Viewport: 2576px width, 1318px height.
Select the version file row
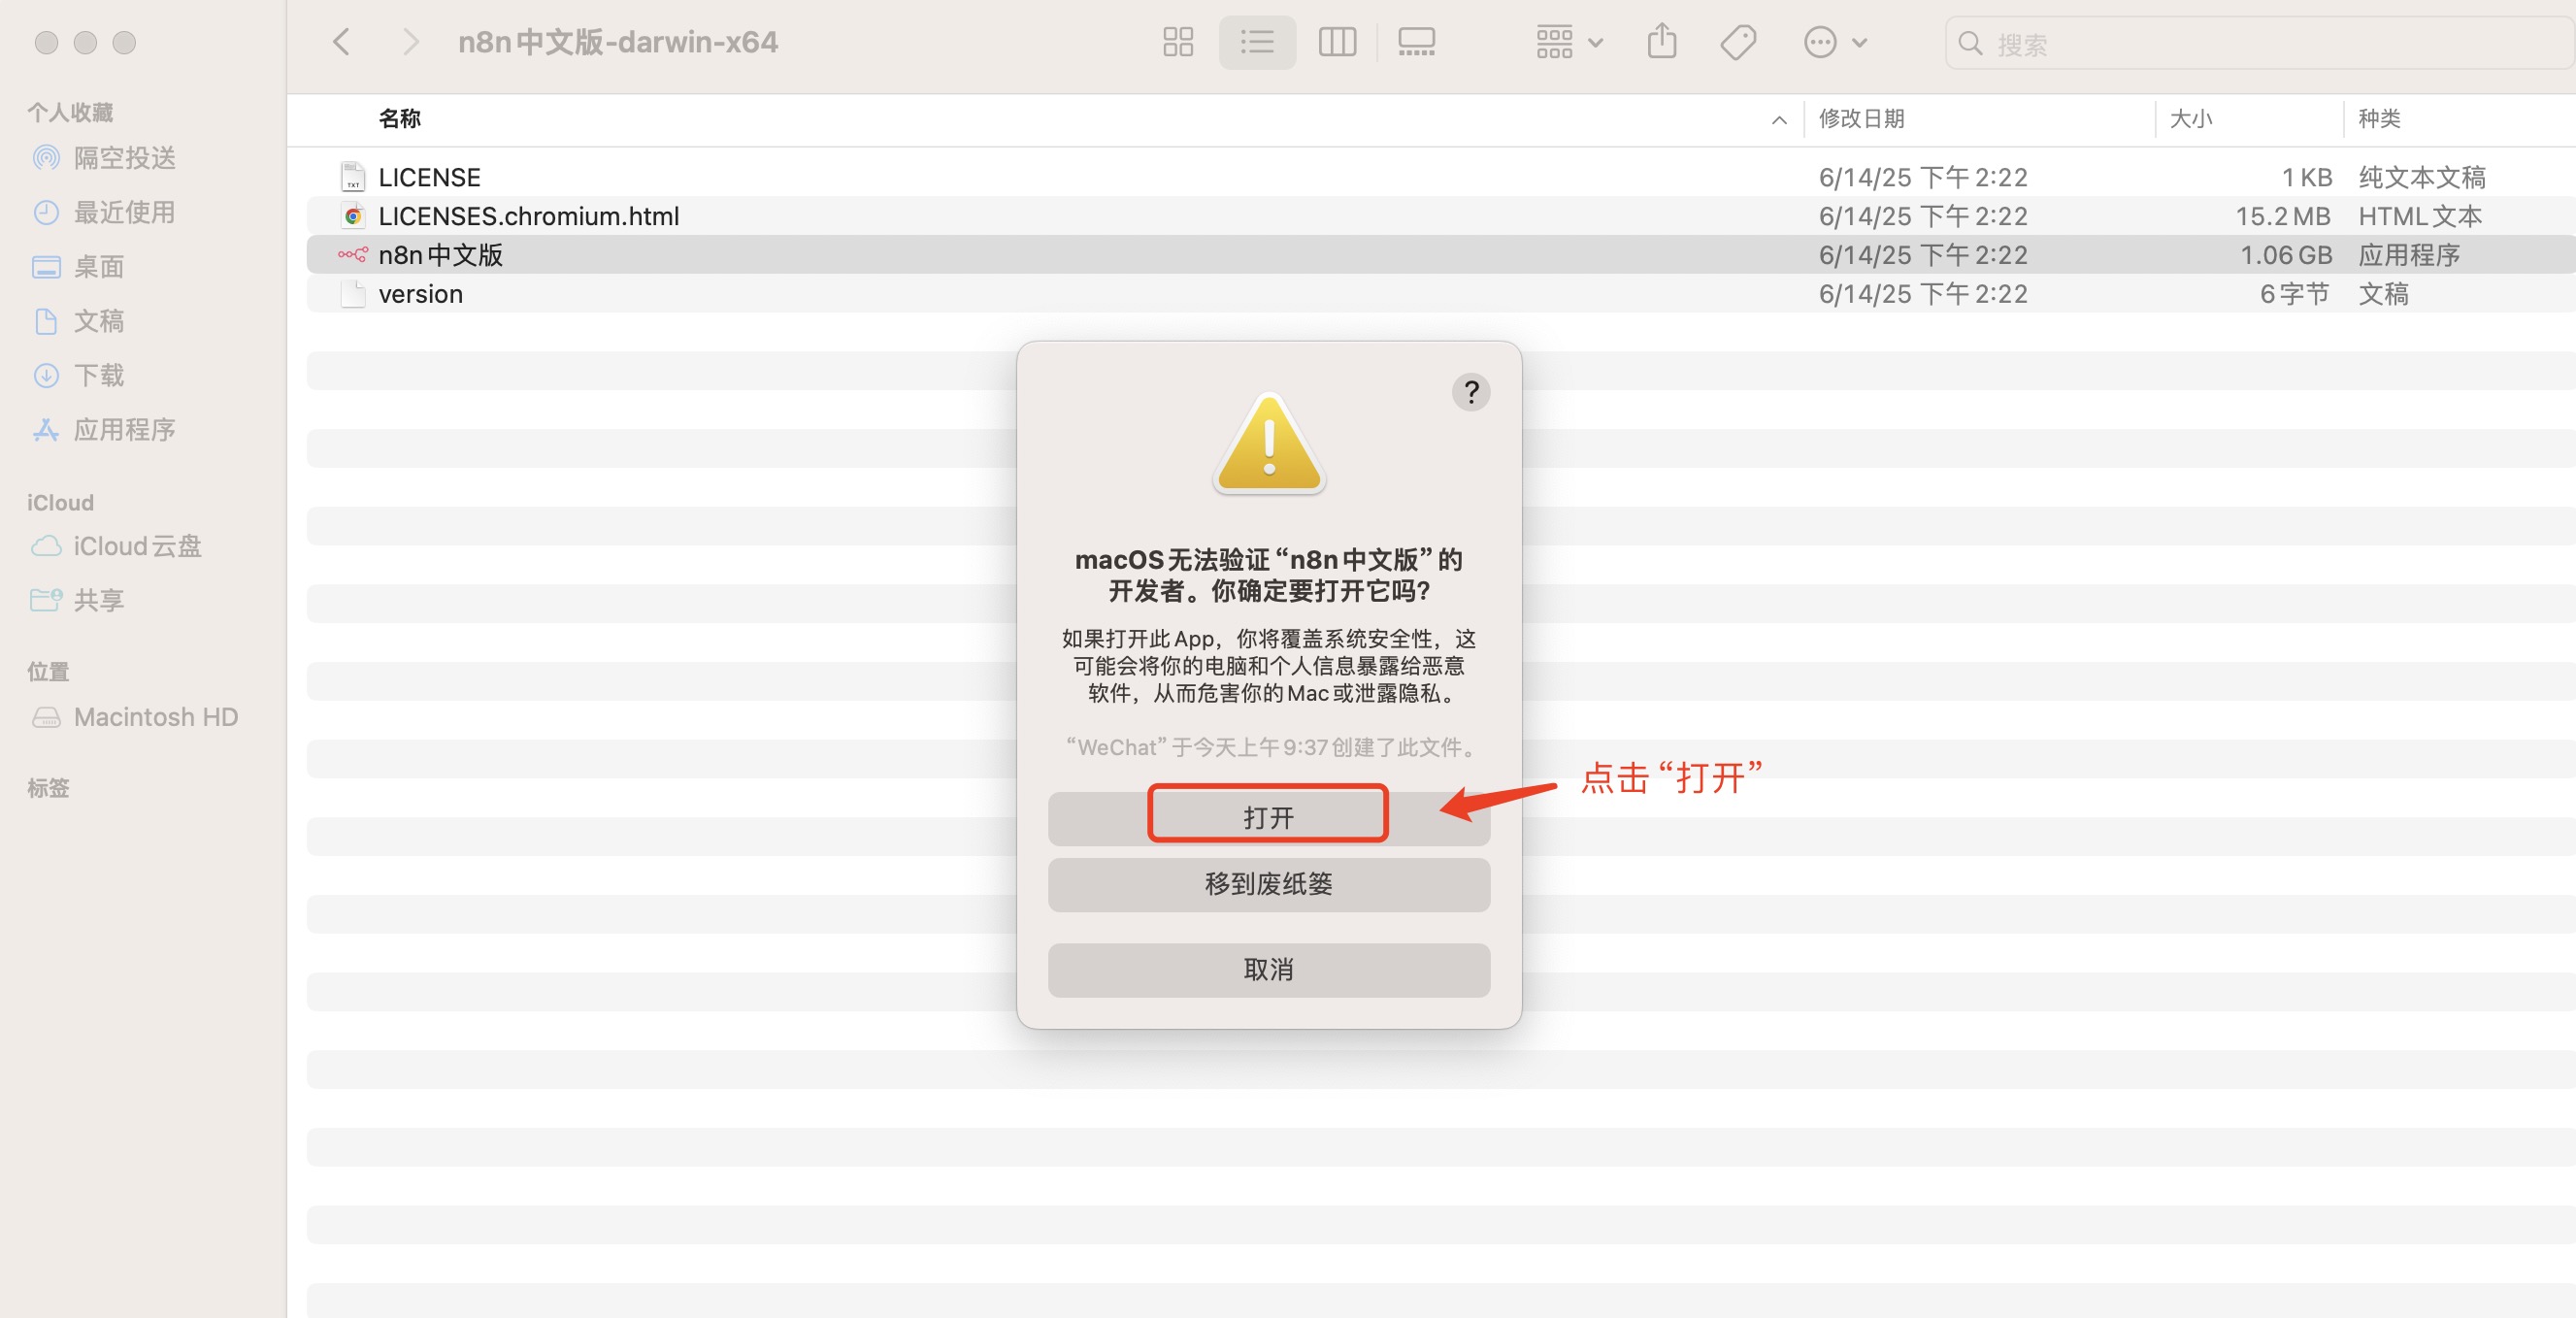point(1440,294)
